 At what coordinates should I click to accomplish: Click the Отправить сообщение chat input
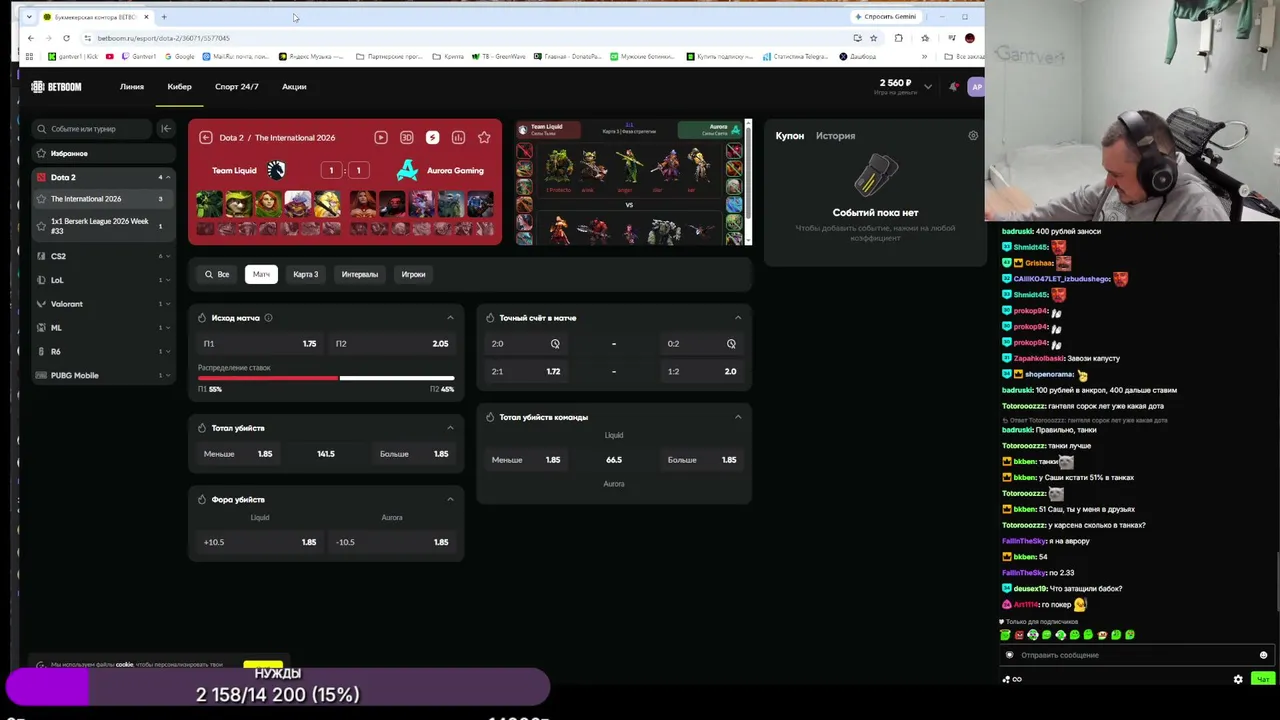tap(1135, 655)
